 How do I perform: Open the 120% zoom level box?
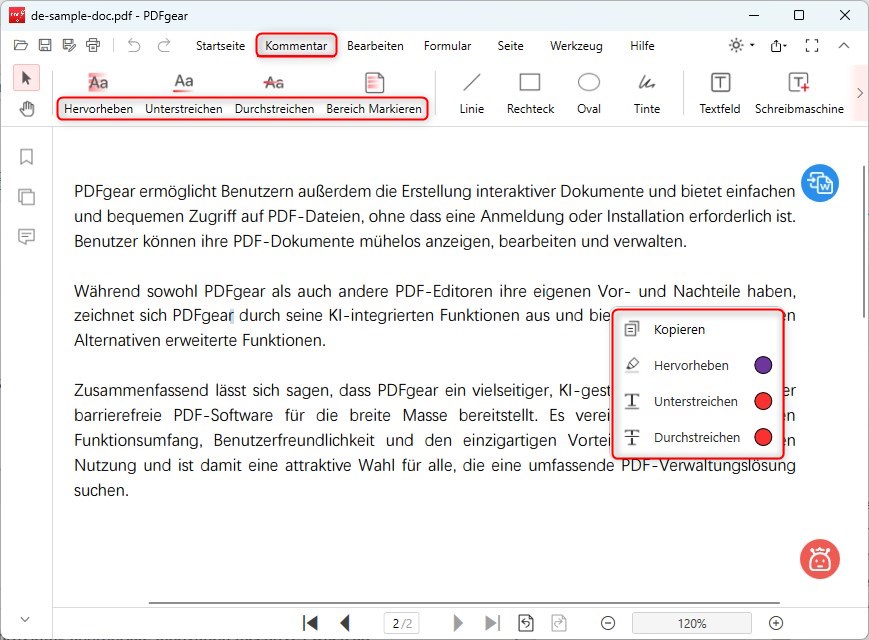pos(692,623)
